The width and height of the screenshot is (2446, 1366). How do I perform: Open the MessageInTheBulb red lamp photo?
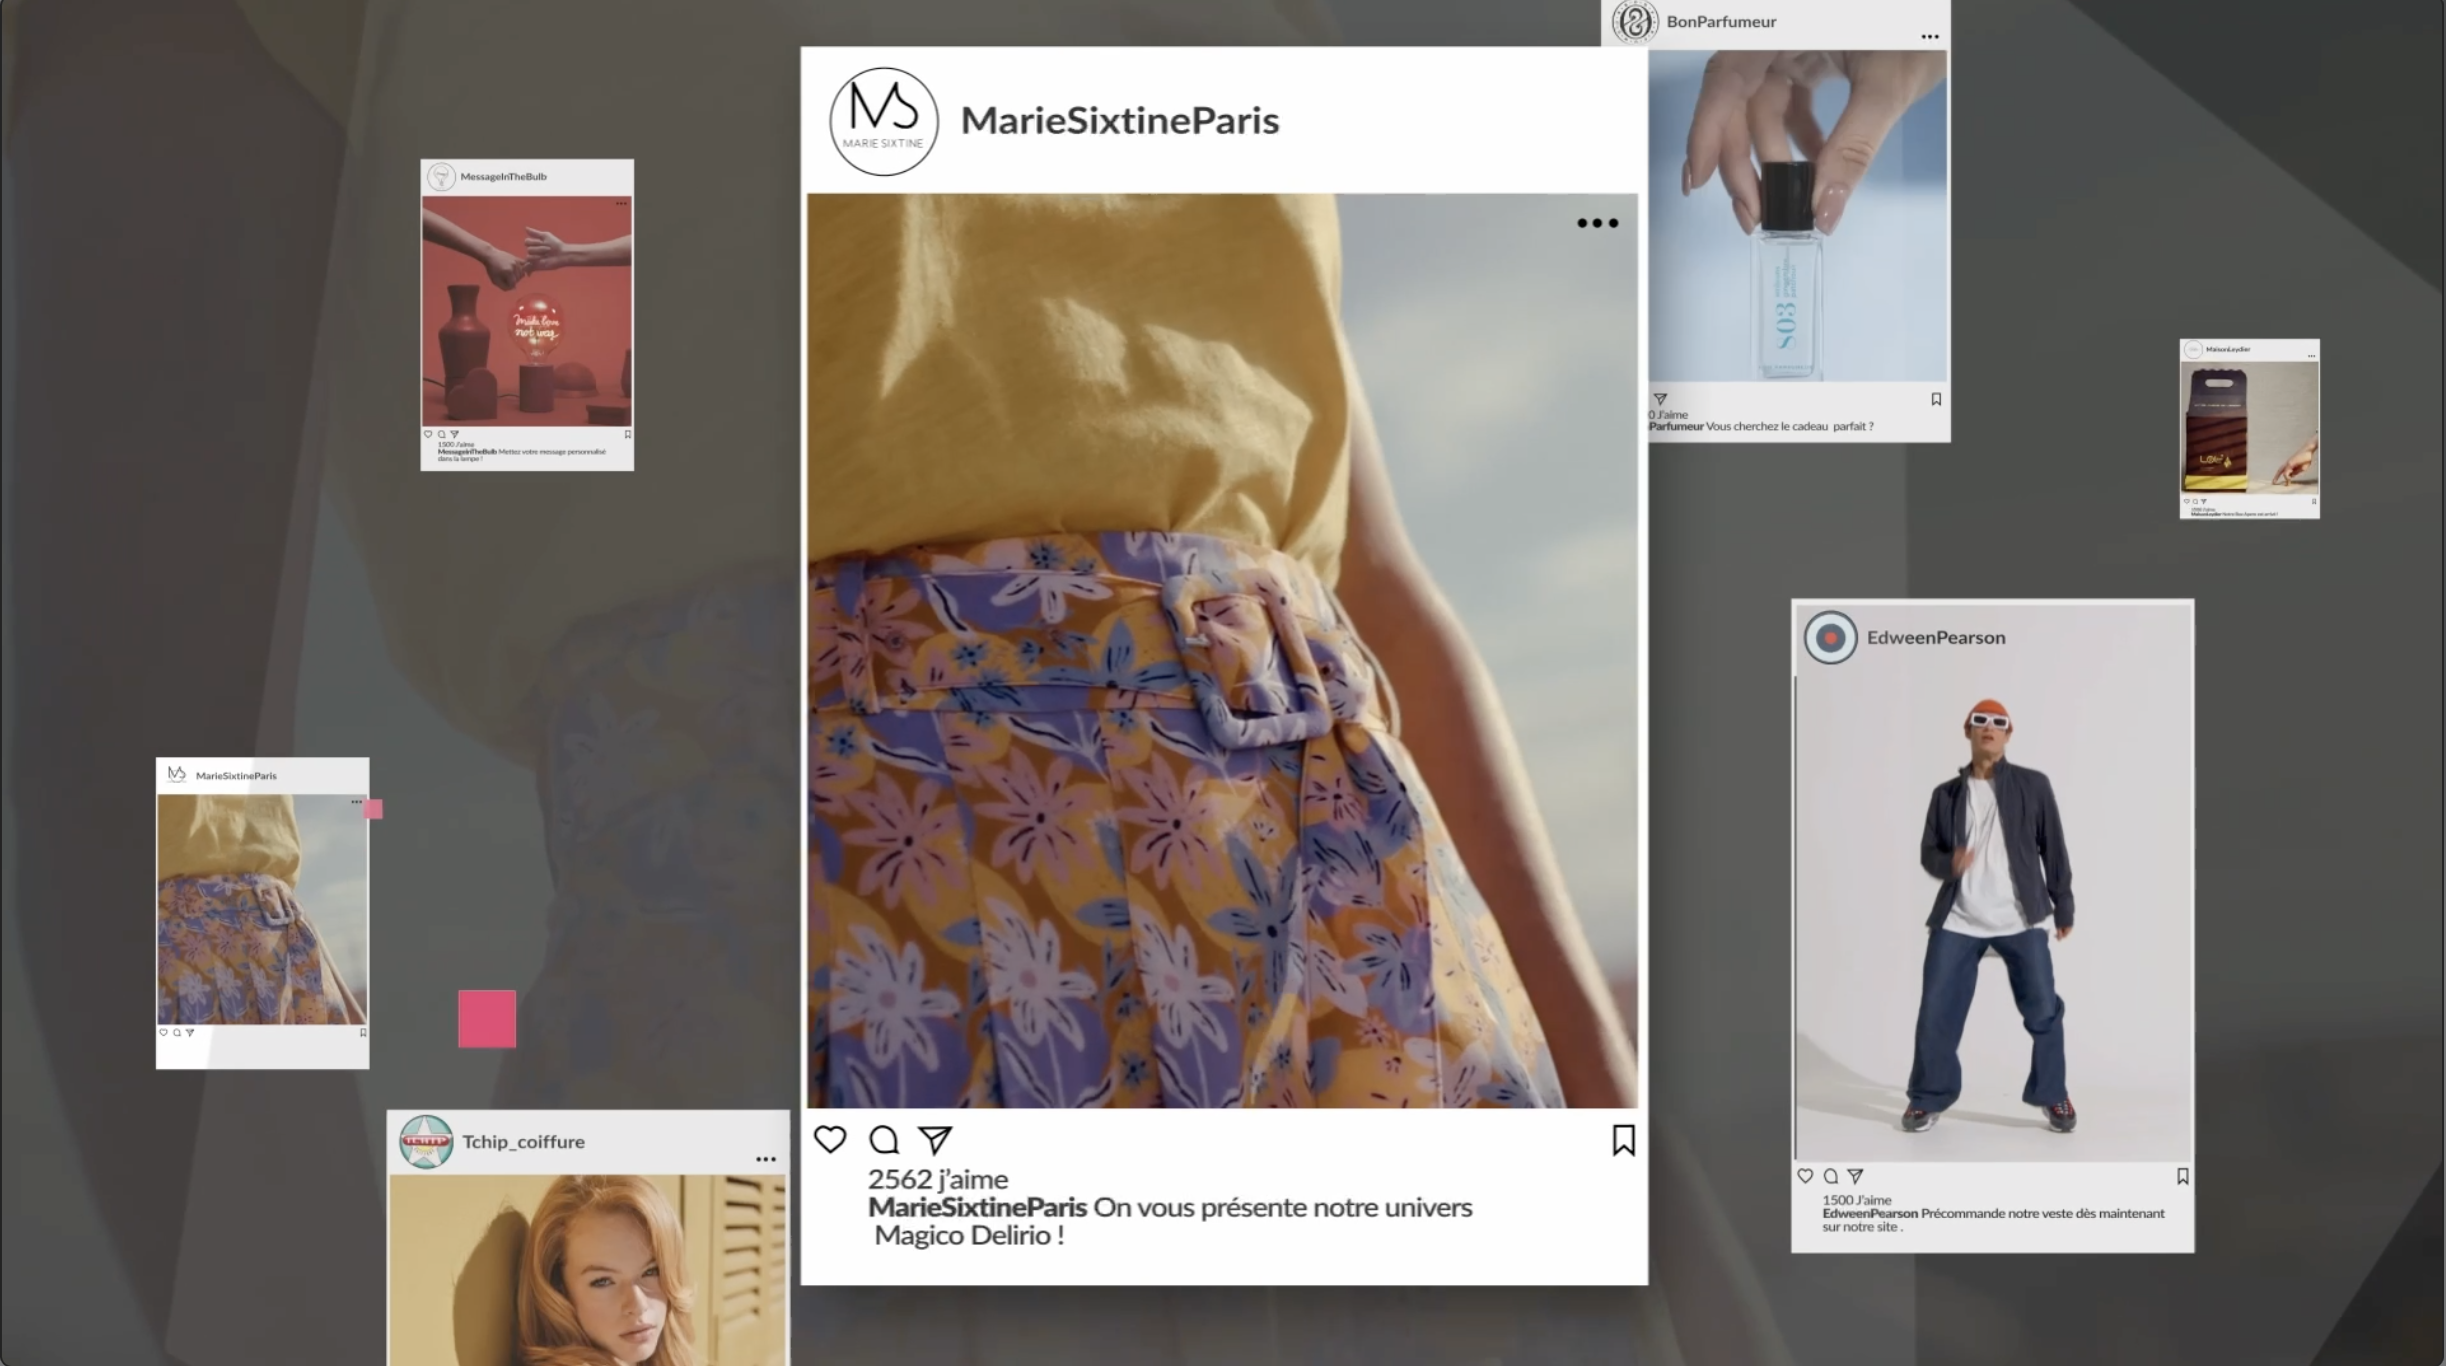tap(526, 311)
